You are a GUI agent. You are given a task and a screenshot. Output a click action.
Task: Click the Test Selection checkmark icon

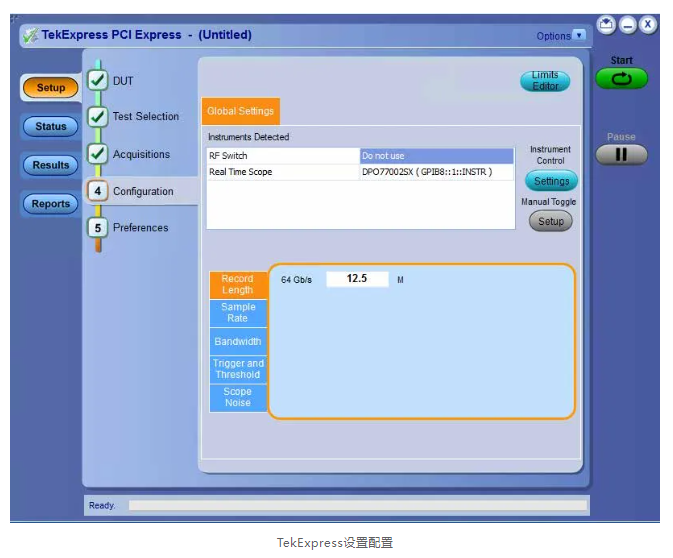pyautogui.click(x=97, y=116)
